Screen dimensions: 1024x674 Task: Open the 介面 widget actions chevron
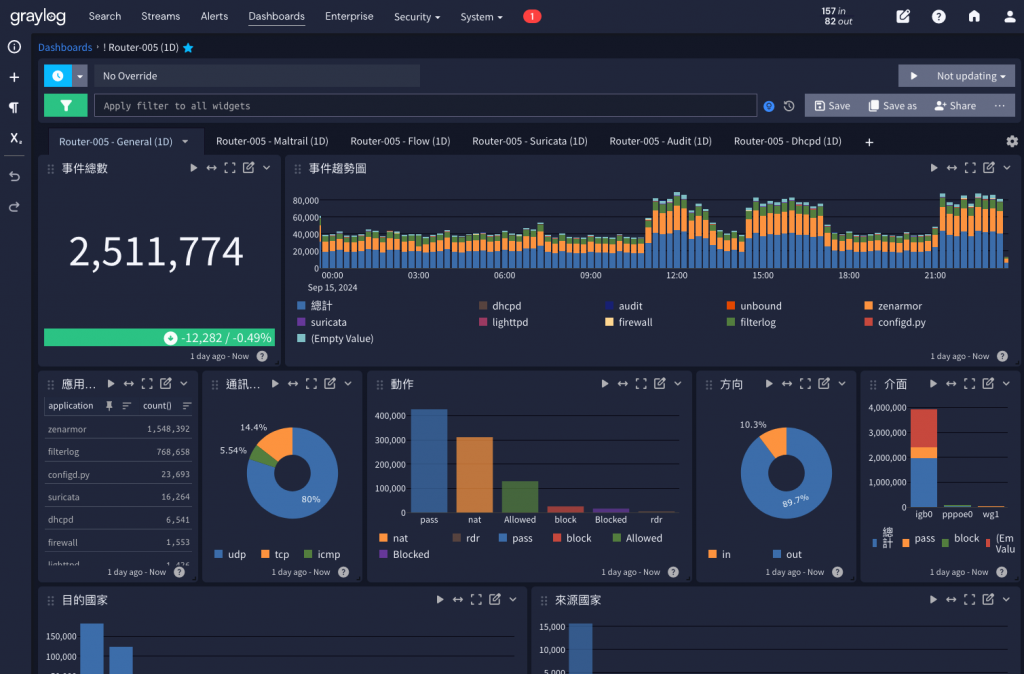1006,383
